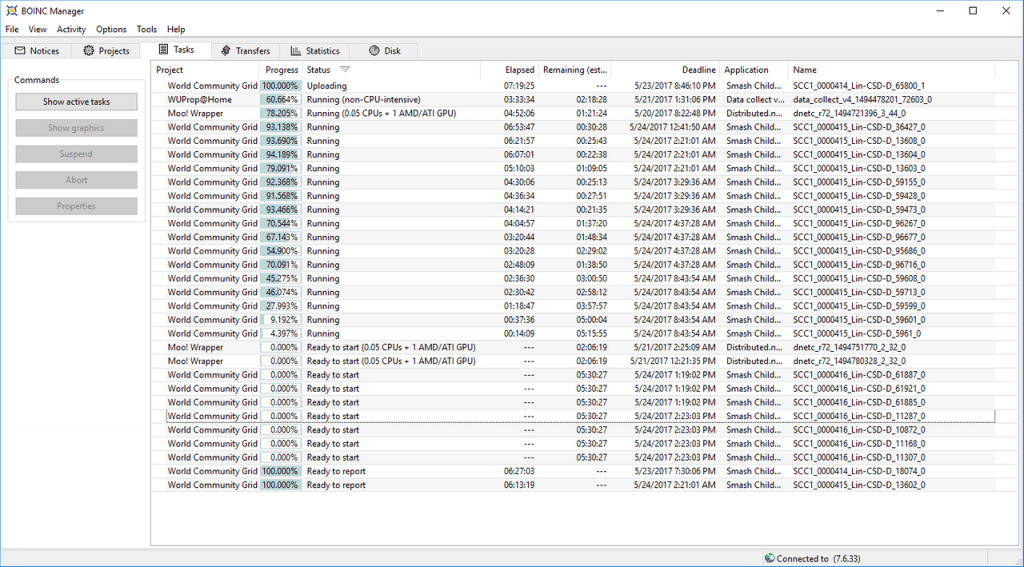The height and width of the screenshot is (567, 1024).
Task: Select task SCC1_0000415_Lin-CSD-D_59155_0
Action: (x=573, y=182)
